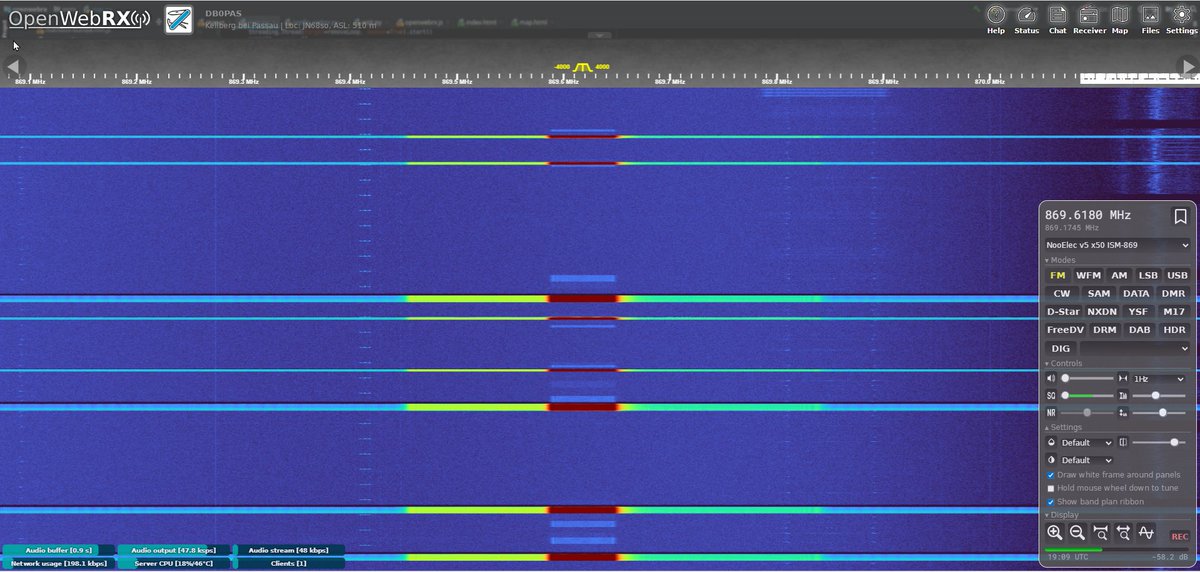This screenshot has height=572, width=1200.
Task: Click the opacity icon in Settings
Action: tap(1123, 442)
